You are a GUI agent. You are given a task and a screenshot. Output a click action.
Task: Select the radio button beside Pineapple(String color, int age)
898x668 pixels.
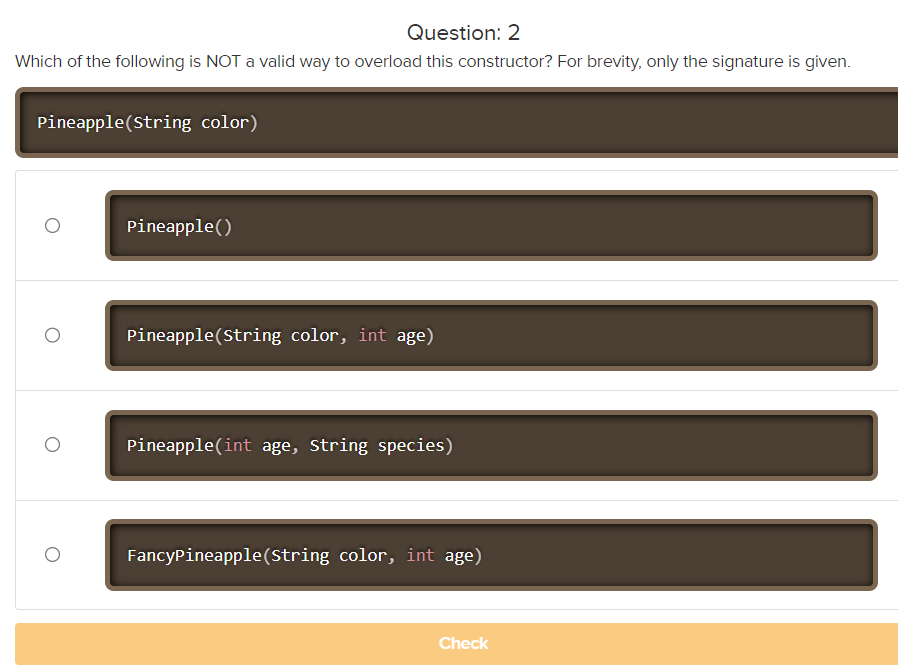(52, 335)
